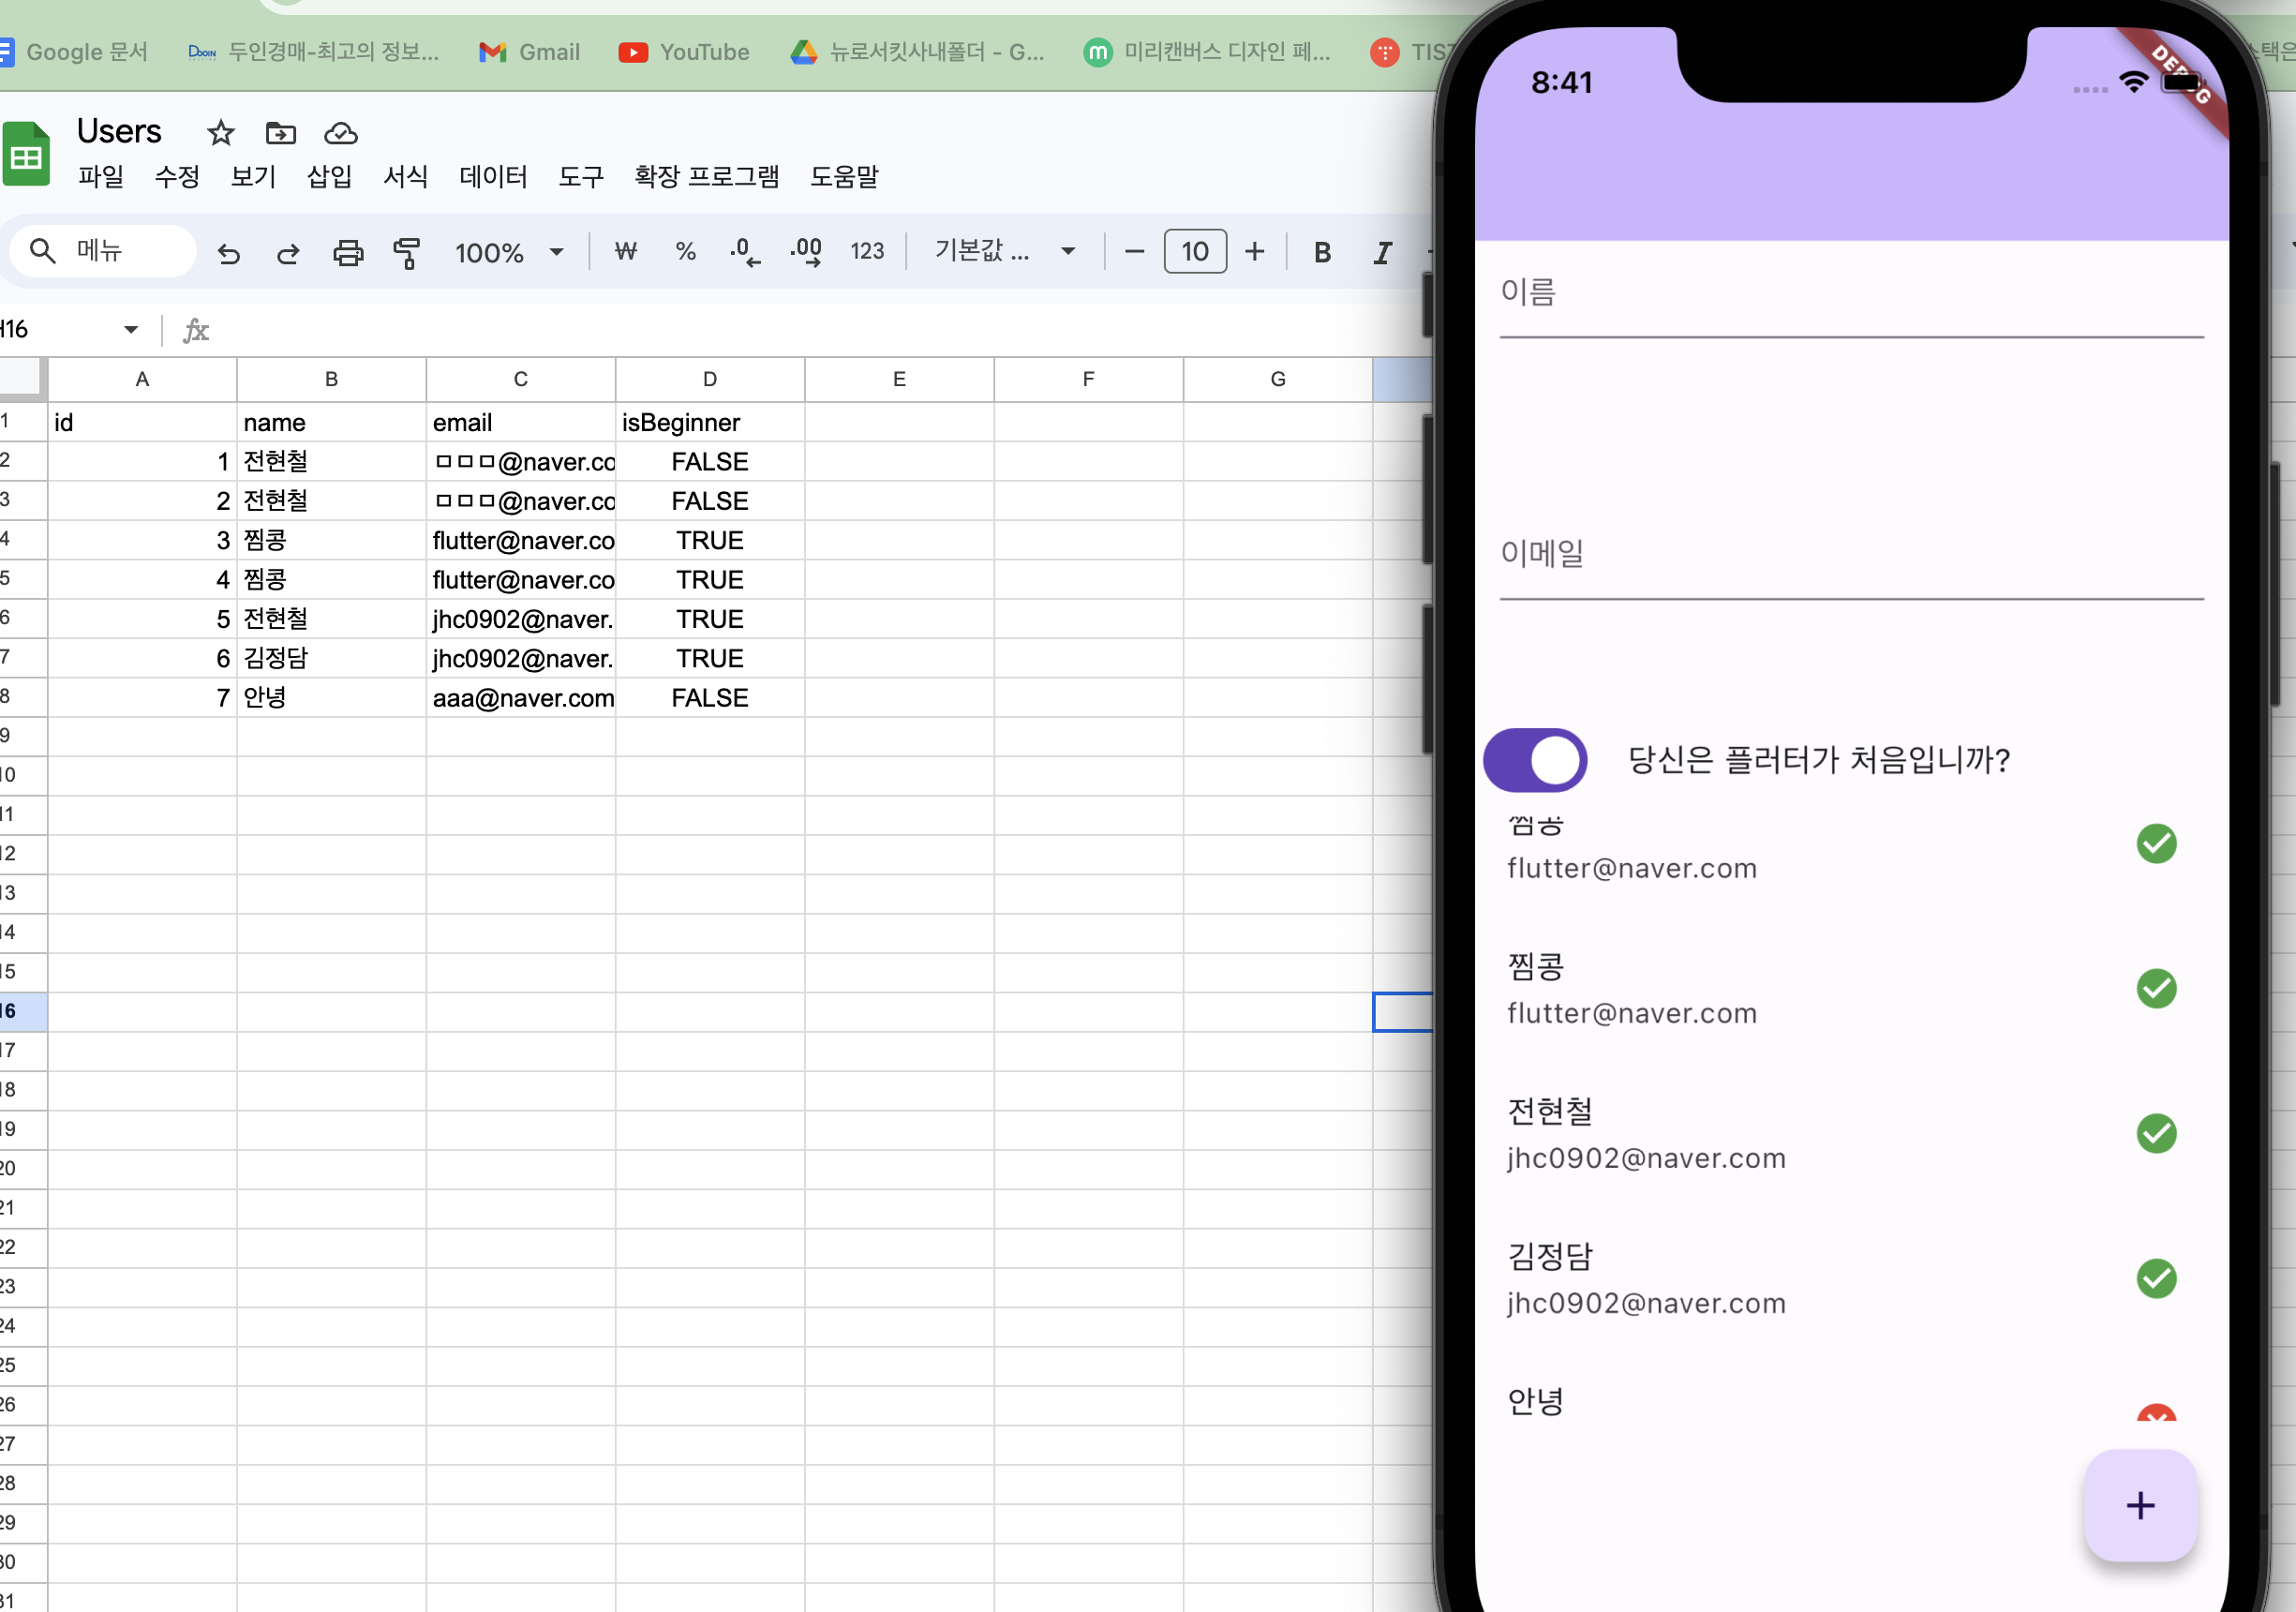Open the cell name box dropdown
The image size is (2296, 1612).
click(130, 329)
